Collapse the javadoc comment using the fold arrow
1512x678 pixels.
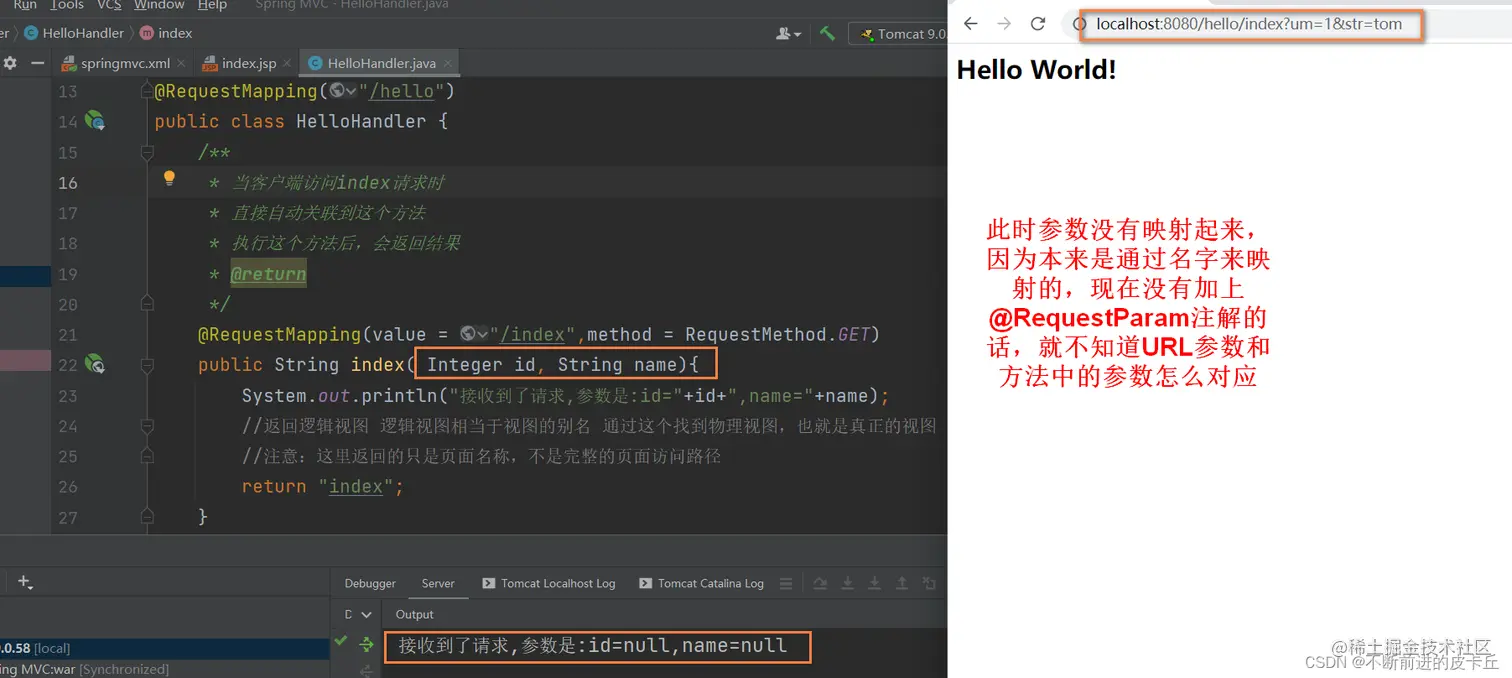[x=146, y=153]
